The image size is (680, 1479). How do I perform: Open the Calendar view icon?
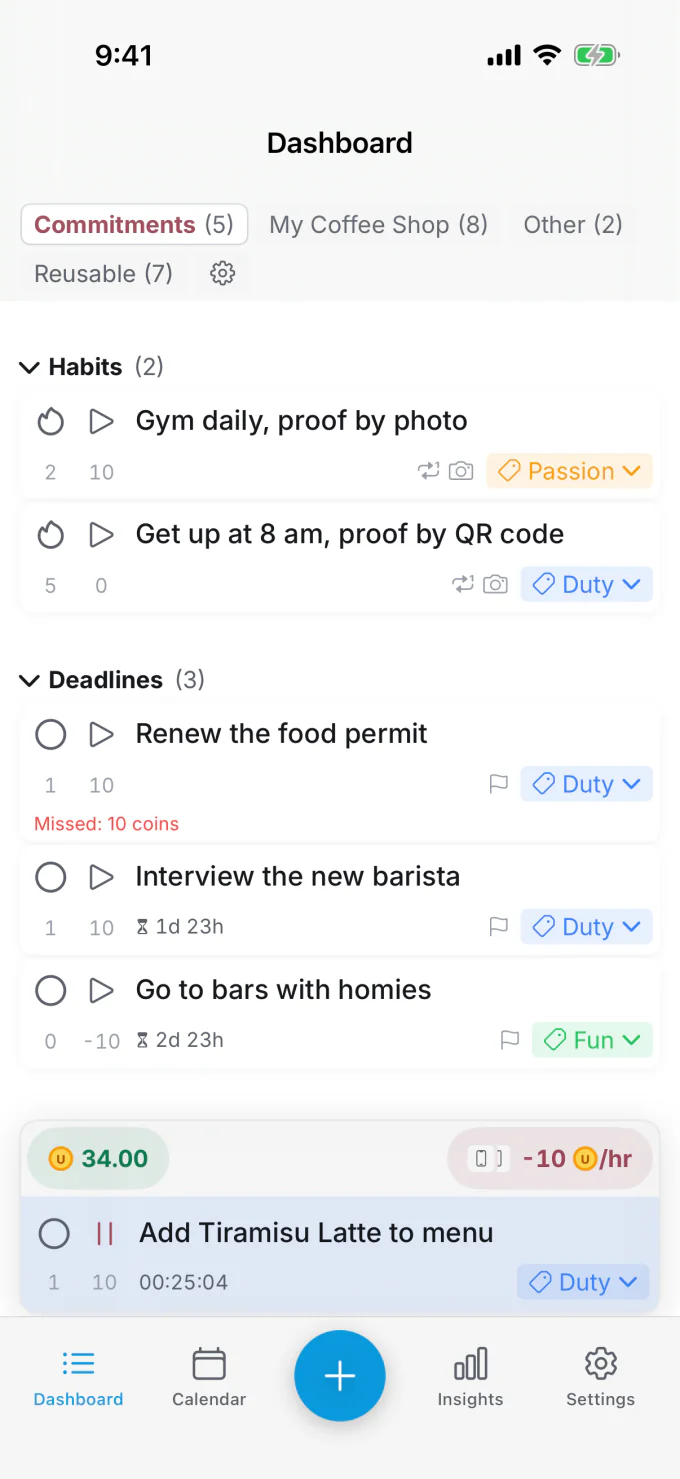click(209, 1364)
